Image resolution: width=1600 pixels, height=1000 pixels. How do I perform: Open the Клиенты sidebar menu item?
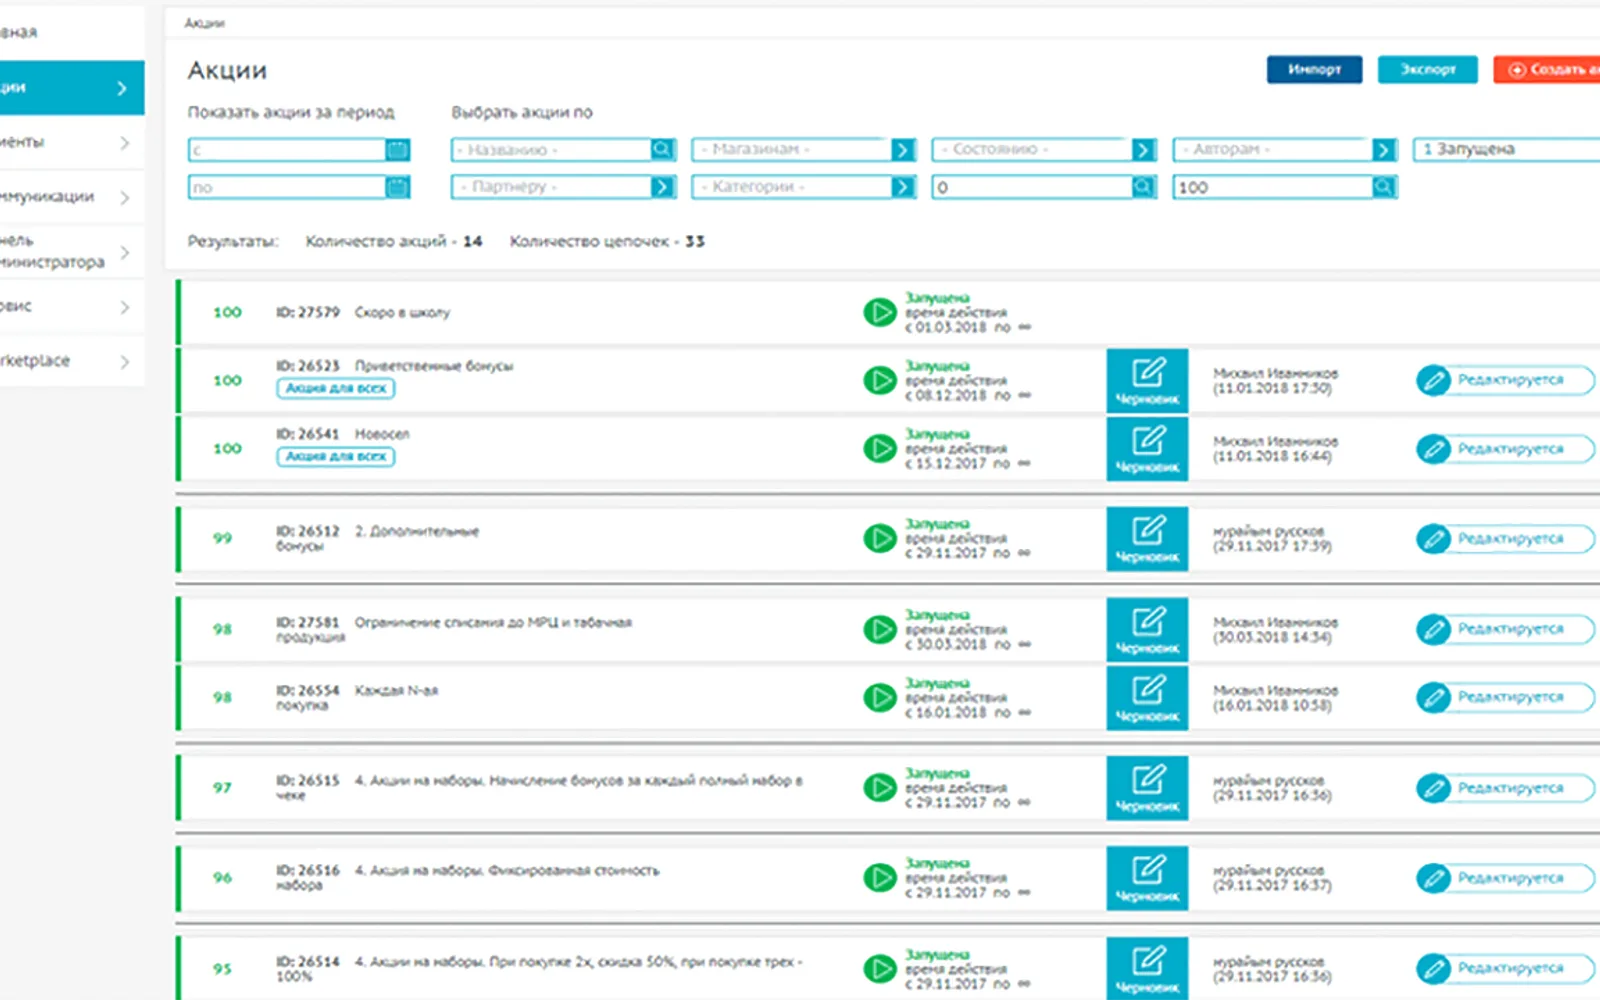click(x=72, y=142)
